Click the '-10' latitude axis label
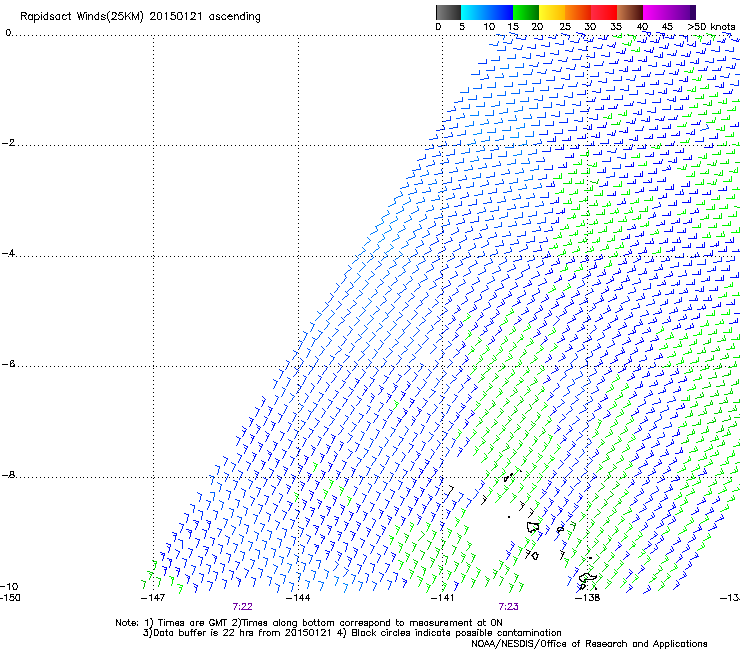The height and width of the screenshot is (650, 740). 10,586
